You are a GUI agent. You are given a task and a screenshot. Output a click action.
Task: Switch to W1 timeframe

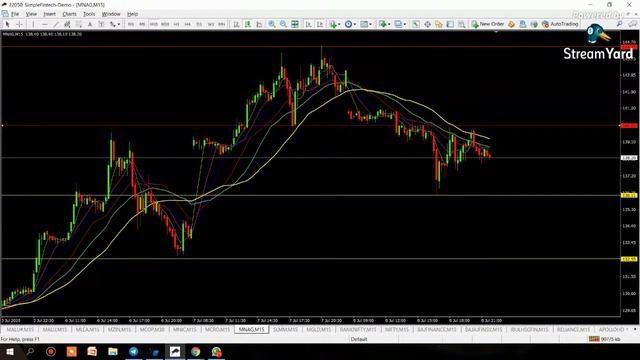click(211, 24)
